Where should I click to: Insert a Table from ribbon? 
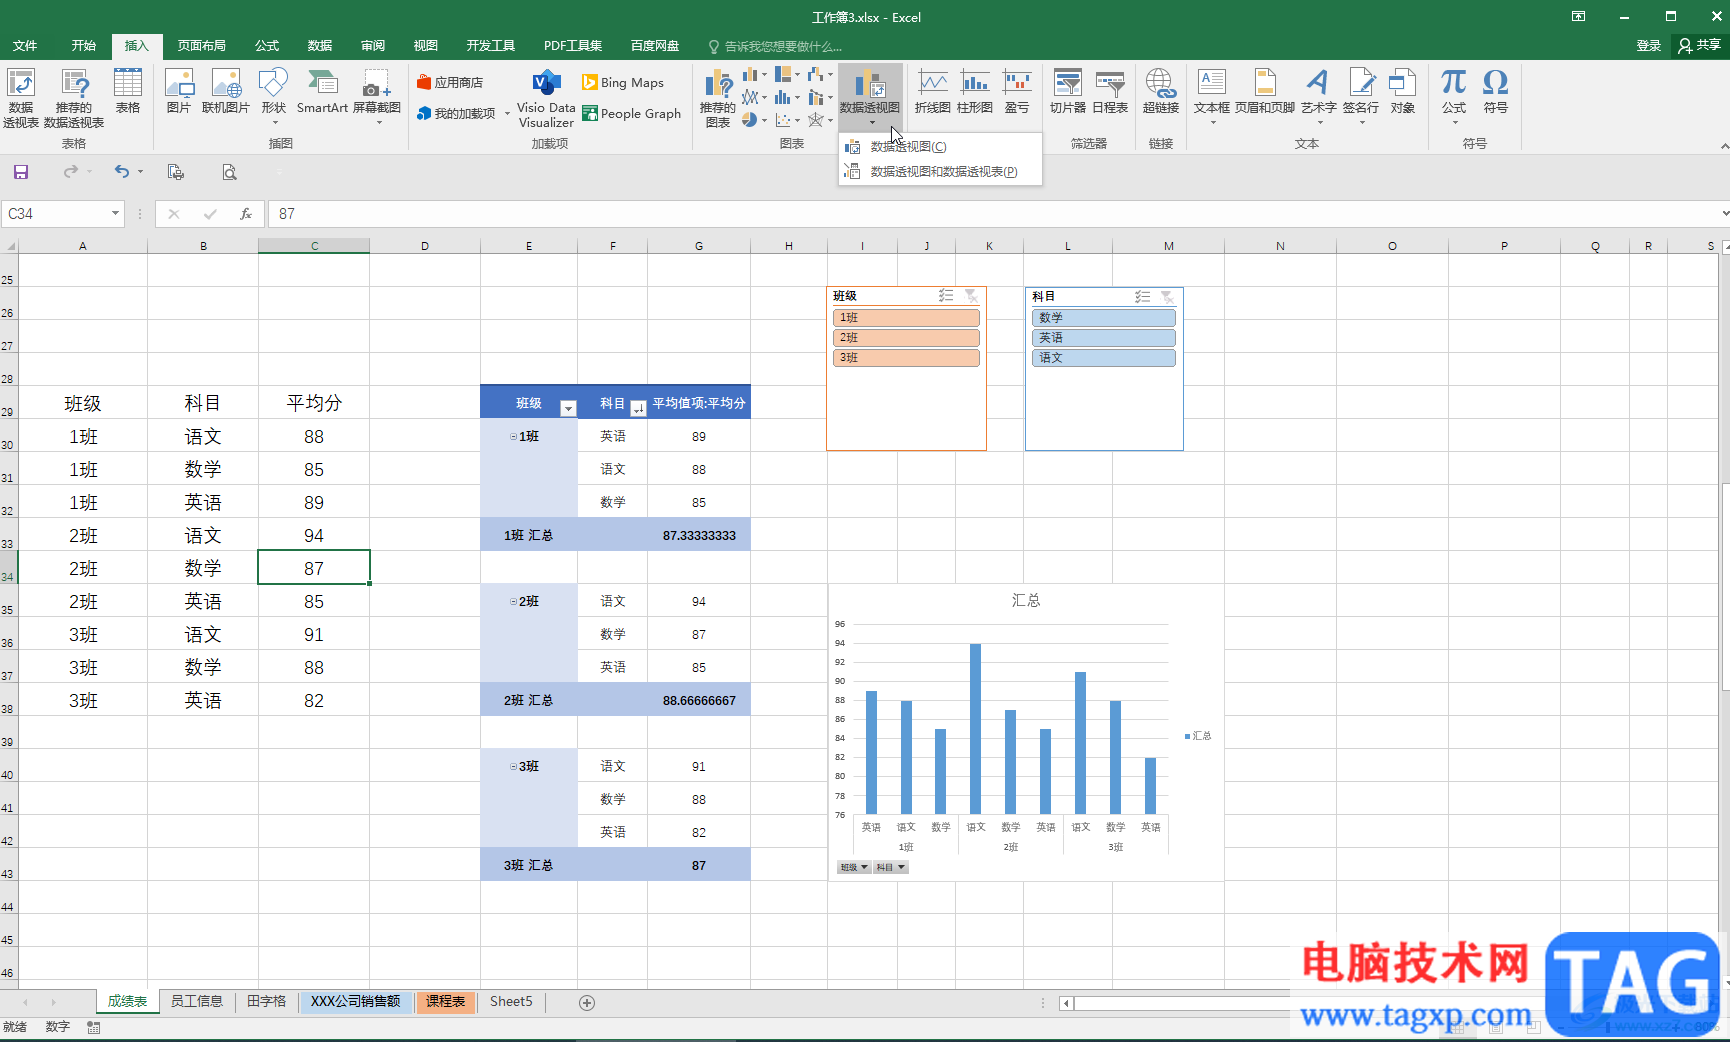[128, 91]
